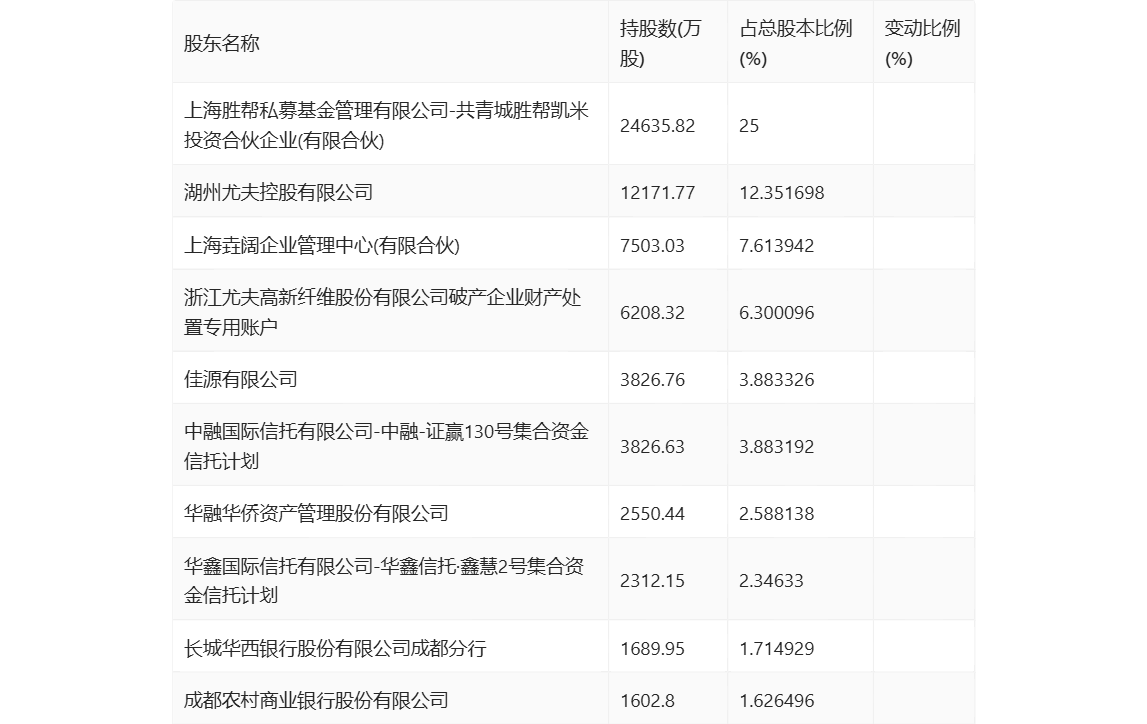Select the value 3826.76
The height and width of the screenshot is (724, 1147).
tap(653, 380)
